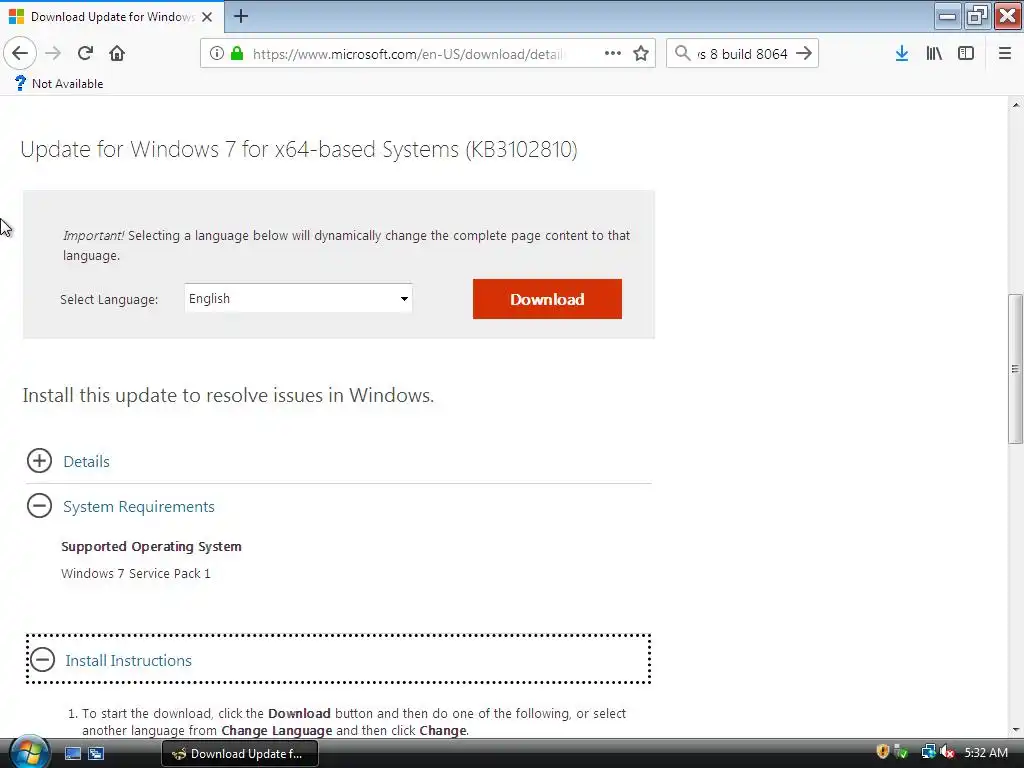Click the Show Desktop quick launch icon
Image resolution: width=1024 pixels, height=768 pixels.
(73, 754)
